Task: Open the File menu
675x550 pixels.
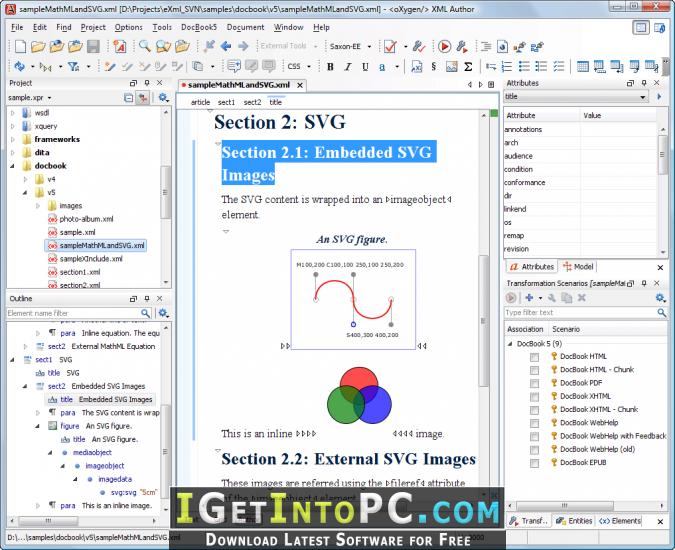Action: (x=17, y=27)
